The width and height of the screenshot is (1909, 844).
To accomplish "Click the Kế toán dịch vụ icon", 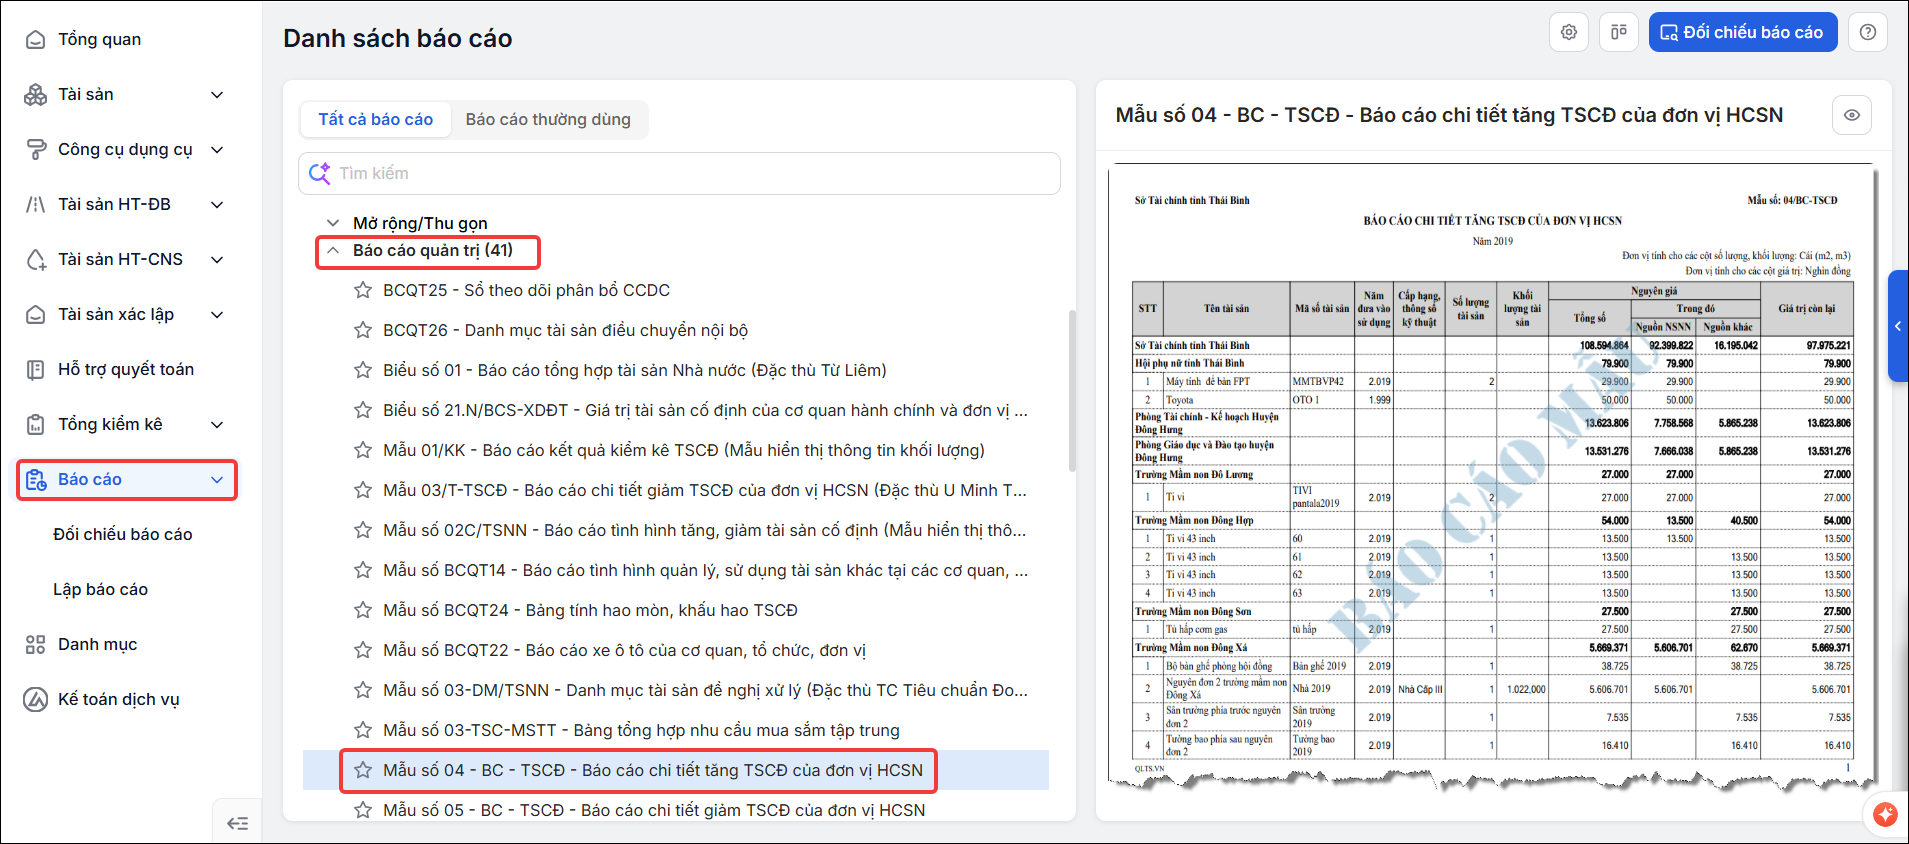I will (x=36, y=700).
